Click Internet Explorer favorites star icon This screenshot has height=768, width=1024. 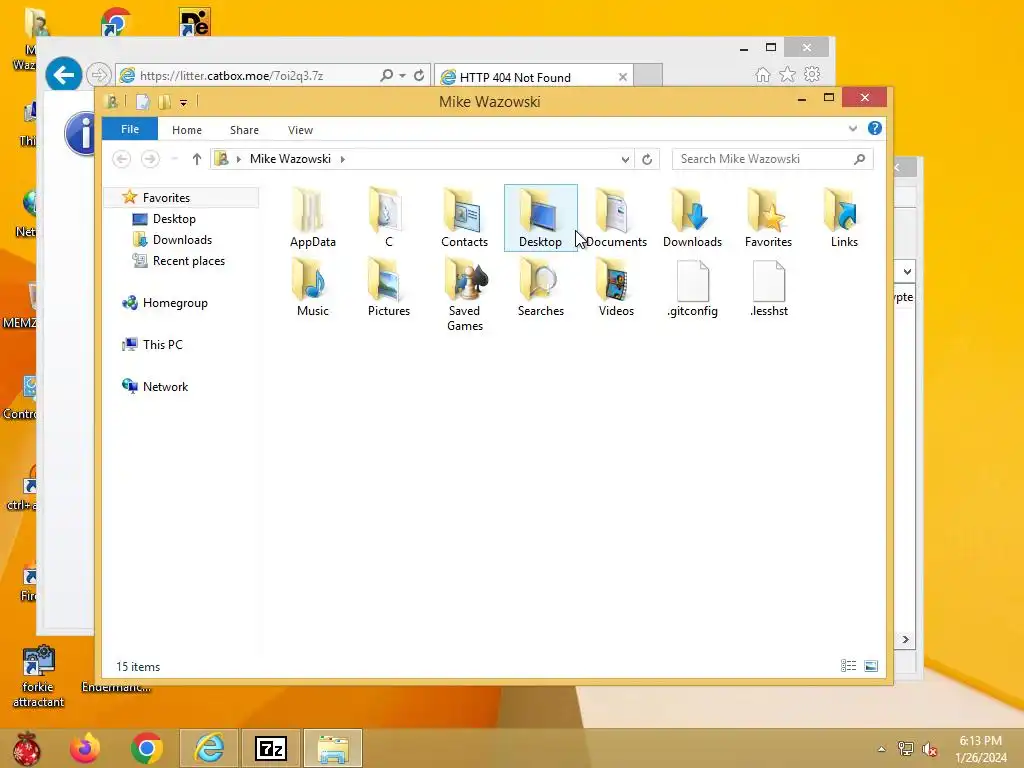pos(788,74)
